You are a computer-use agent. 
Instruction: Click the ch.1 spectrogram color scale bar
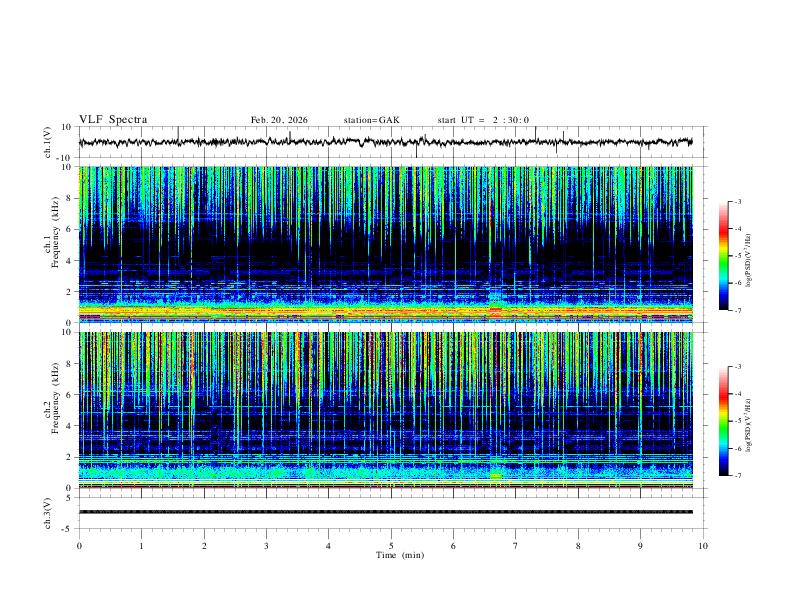tap(724, 256)
